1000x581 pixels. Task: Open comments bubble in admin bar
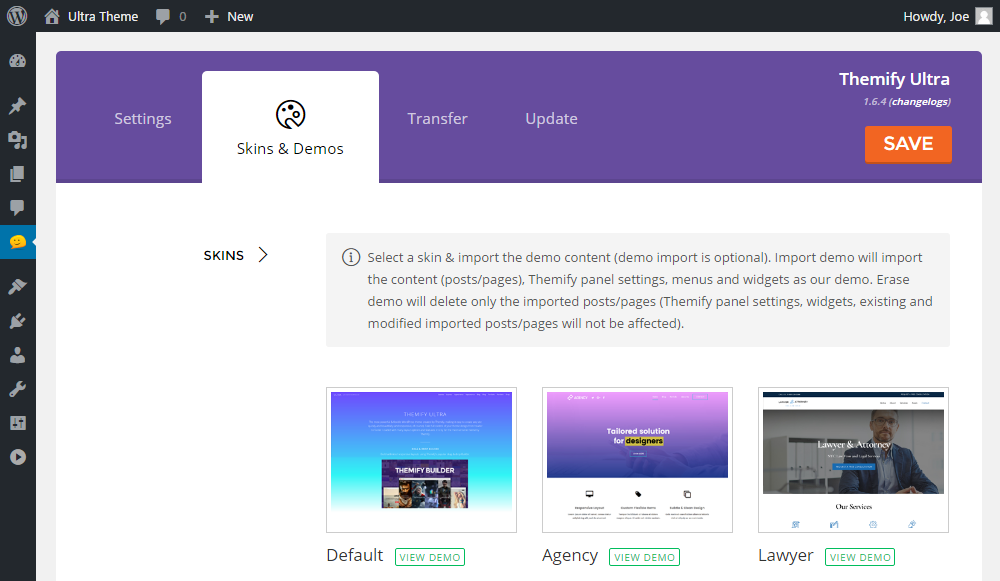163,17
